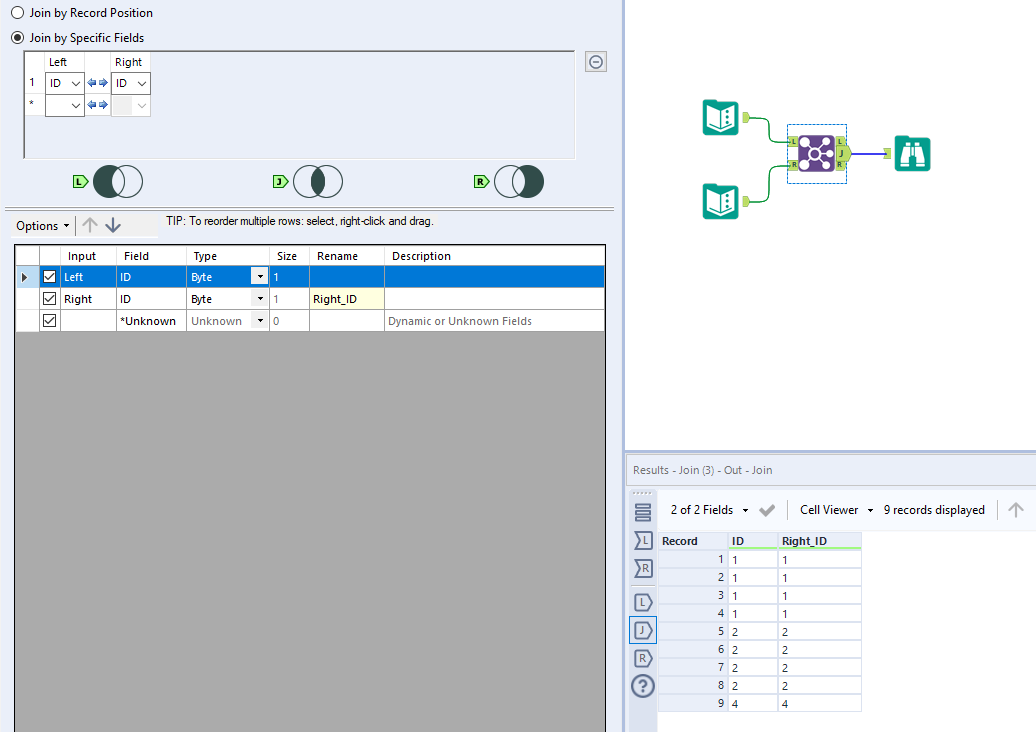
Task: Click the question mark help icon in Results
Action: coord(643,686)
